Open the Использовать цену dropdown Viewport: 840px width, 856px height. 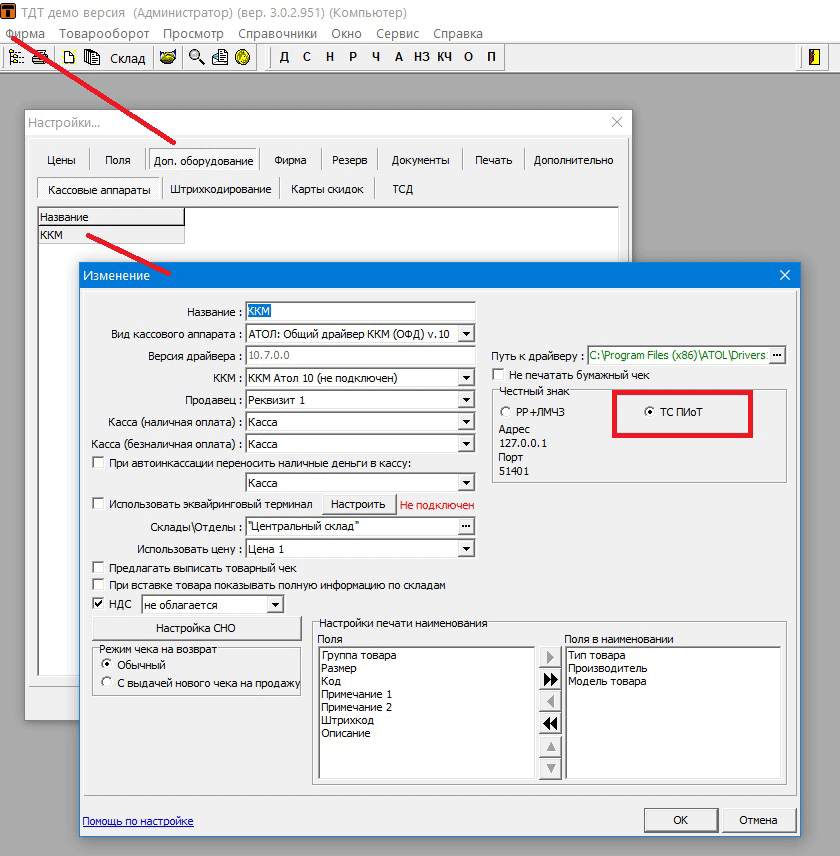tap(466, 549)
